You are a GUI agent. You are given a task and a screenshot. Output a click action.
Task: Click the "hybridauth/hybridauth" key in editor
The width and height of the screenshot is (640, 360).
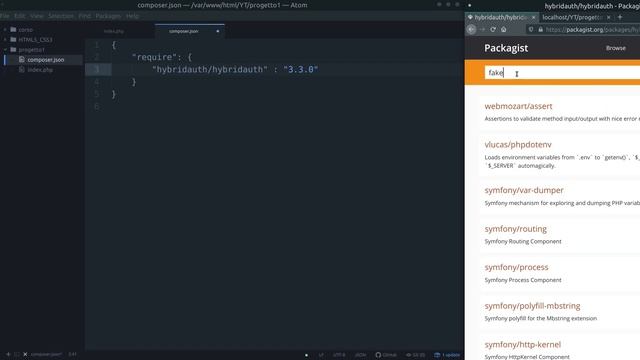[210, 69]
